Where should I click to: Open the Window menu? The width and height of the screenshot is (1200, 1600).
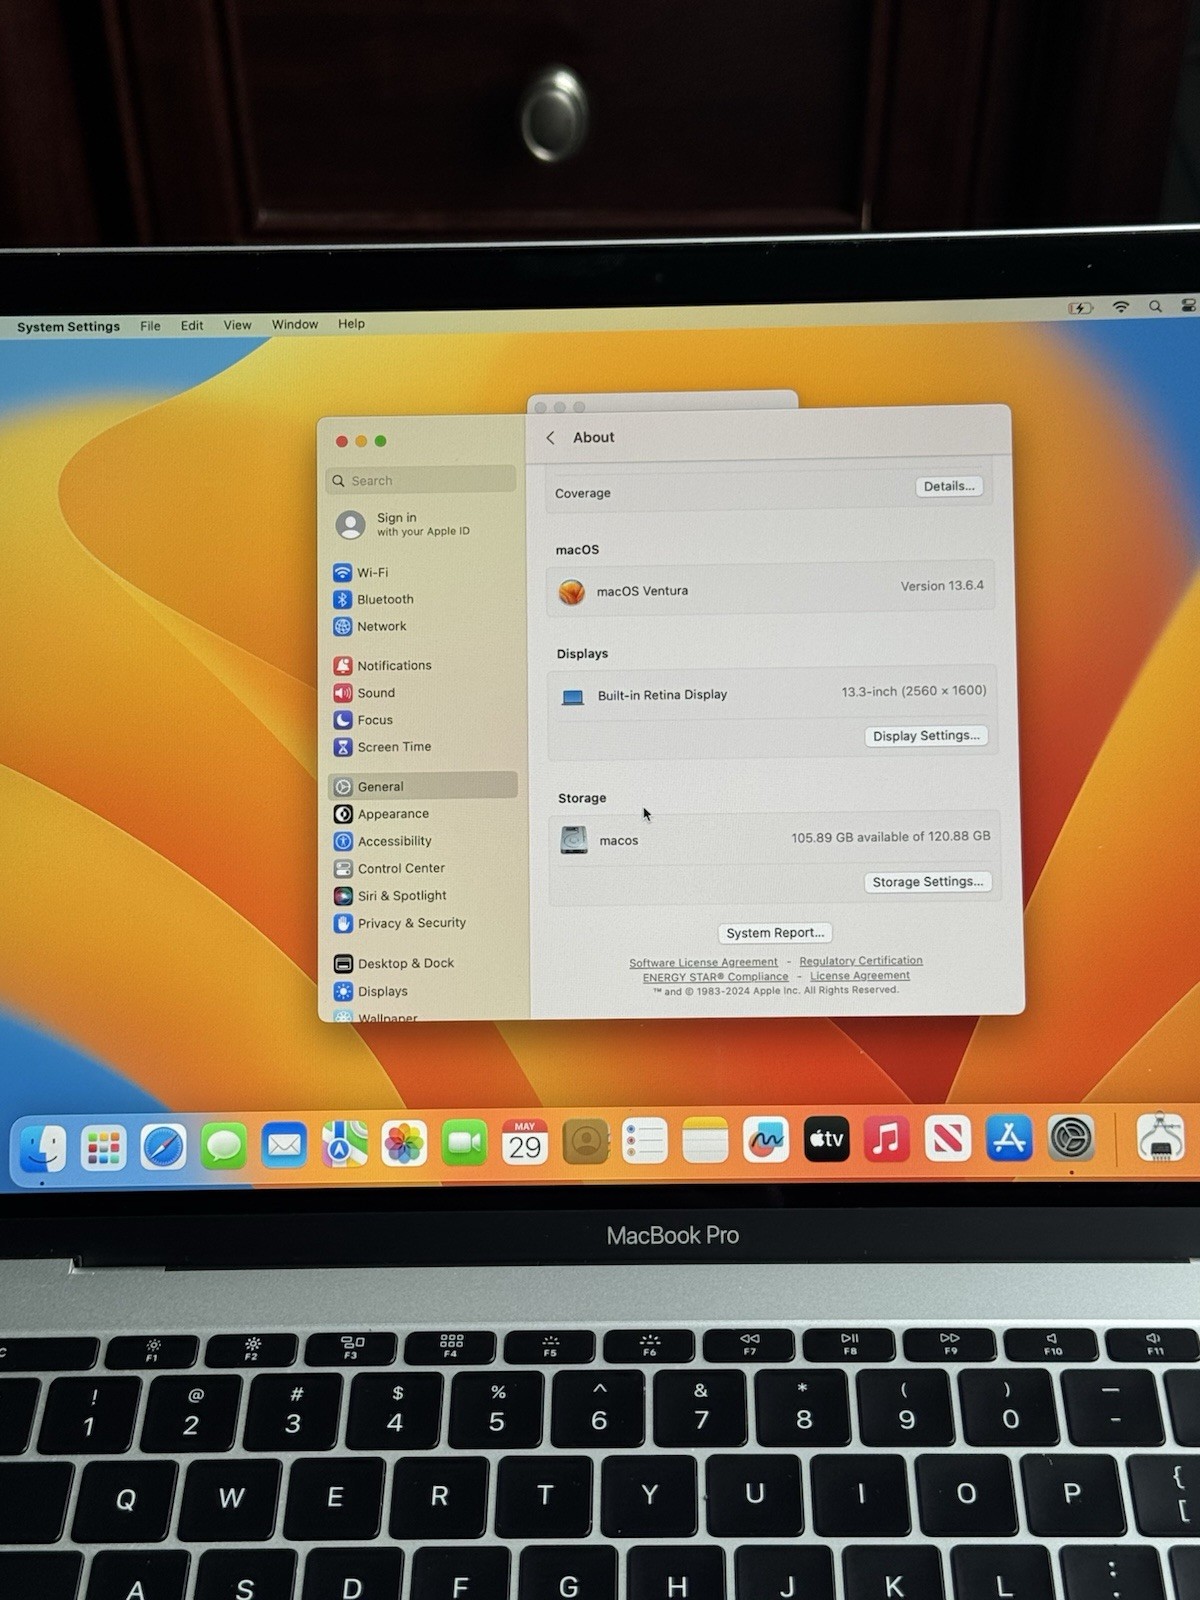pyautogui.click(x=295, y=324)
